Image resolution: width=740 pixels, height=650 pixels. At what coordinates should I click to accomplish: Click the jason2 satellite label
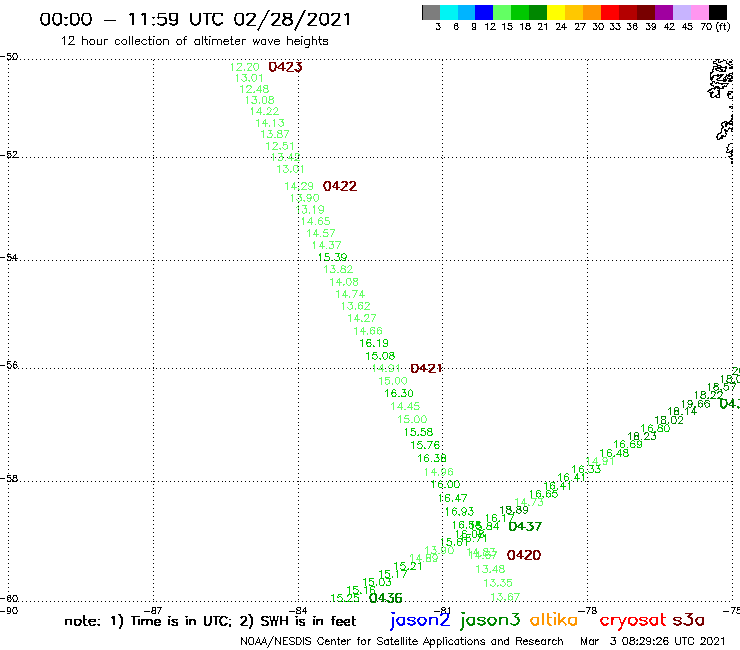point(420,620)
